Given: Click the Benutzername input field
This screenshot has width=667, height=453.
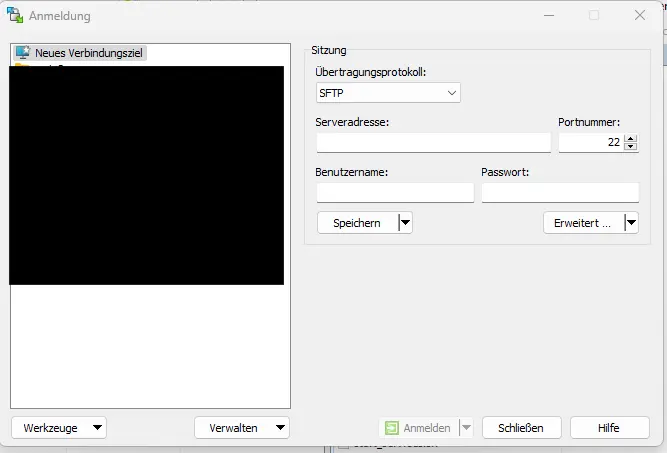Looking at the screenshot, I should [x=395, y=192].
